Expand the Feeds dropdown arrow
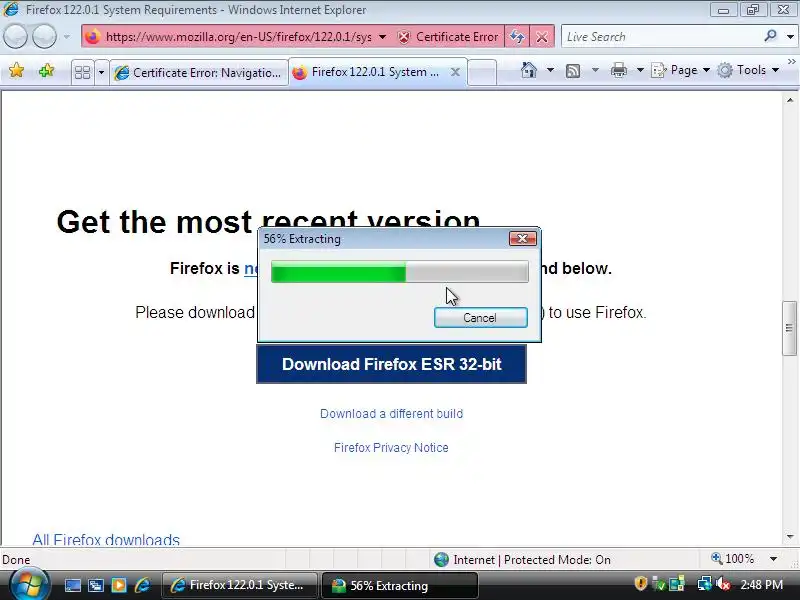This screenshot has height=600, width=800. 595,70
